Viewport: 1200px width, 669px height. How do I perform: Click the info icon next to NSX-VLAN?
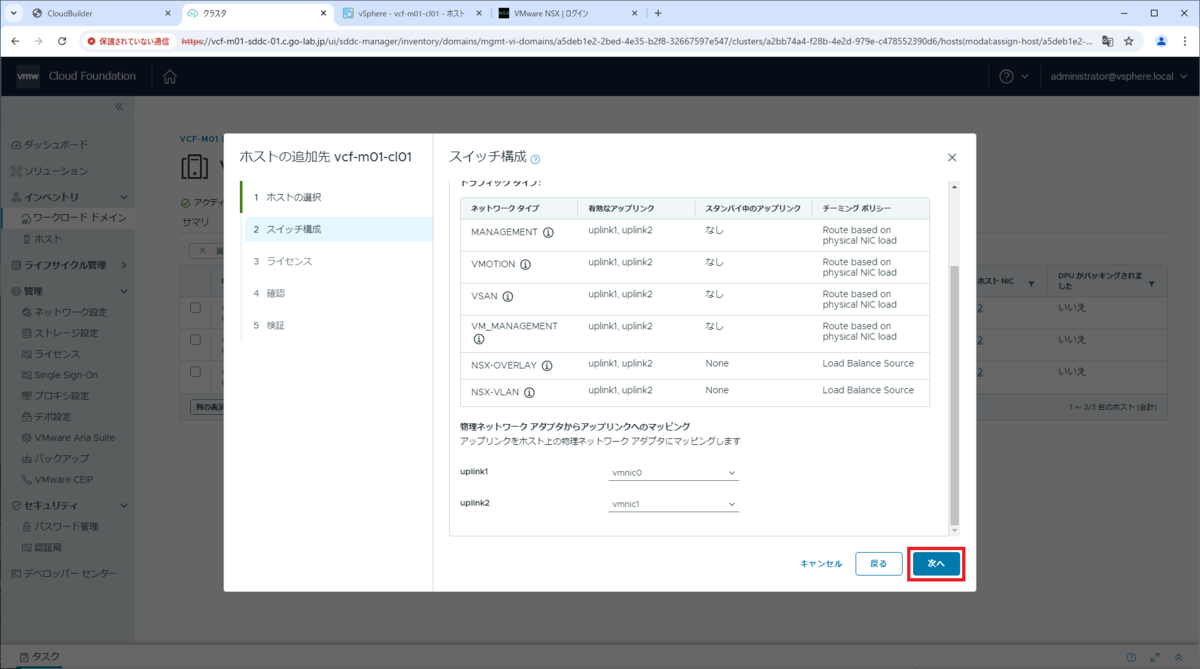coord(529,393)
